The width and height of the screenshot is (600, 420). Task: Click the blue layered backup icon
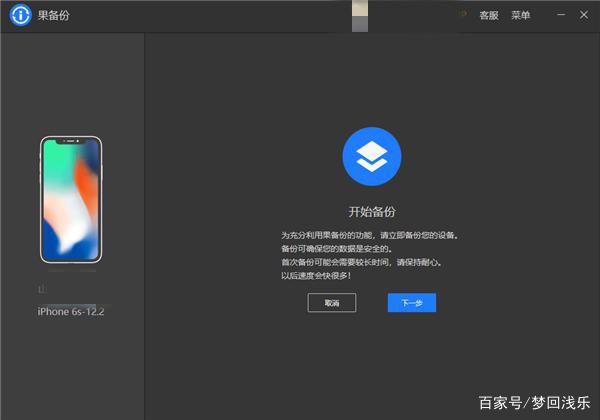(x=371, y=155)
